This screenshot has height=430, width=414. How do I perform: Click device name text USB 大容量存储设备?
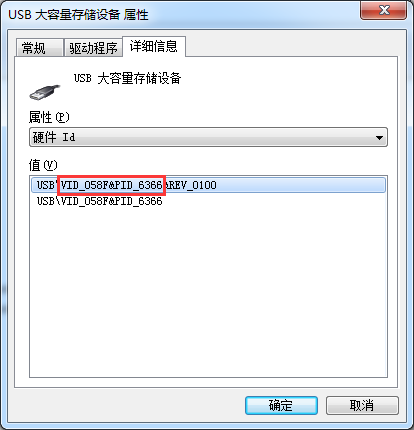(127, 79)
